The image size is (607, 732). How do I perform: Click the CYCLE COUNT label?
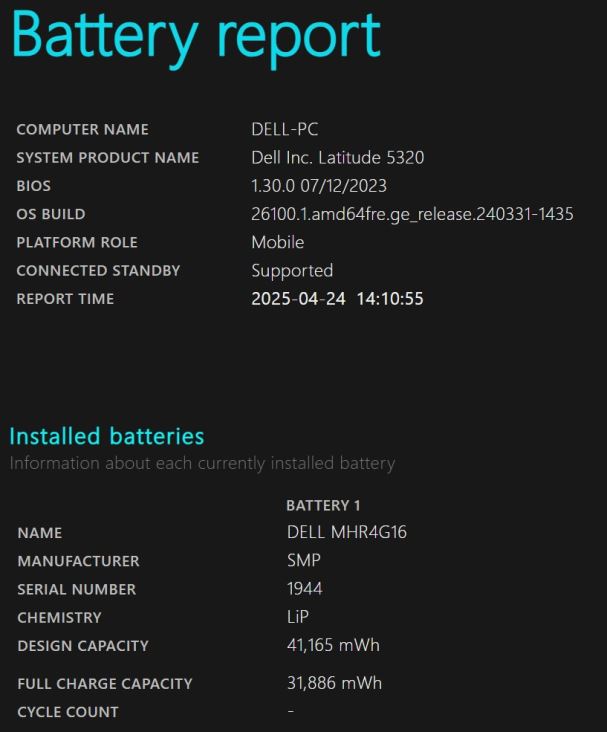coord(68,712)
